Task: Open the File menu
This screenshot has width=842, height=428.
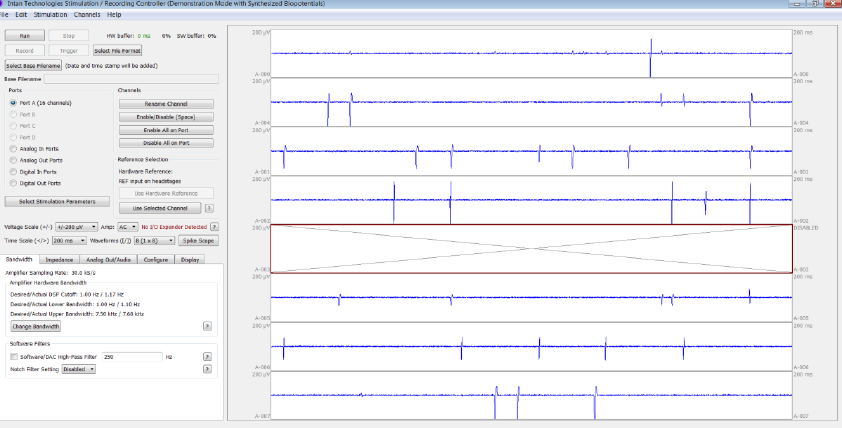Action: 4,14
